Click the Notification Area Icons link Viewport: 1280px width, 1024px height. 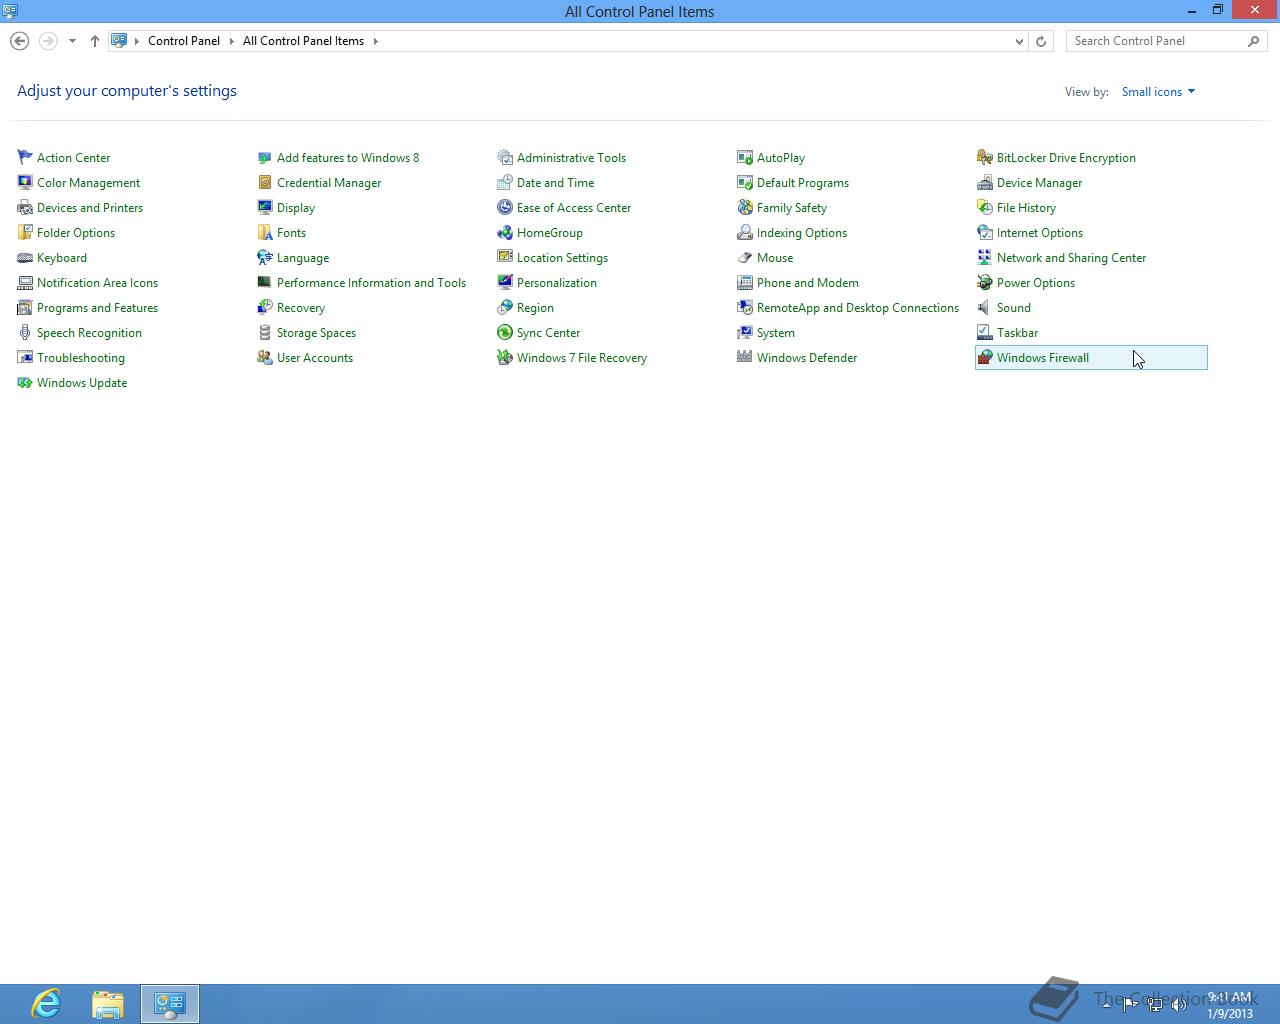[x=97, y=282]
